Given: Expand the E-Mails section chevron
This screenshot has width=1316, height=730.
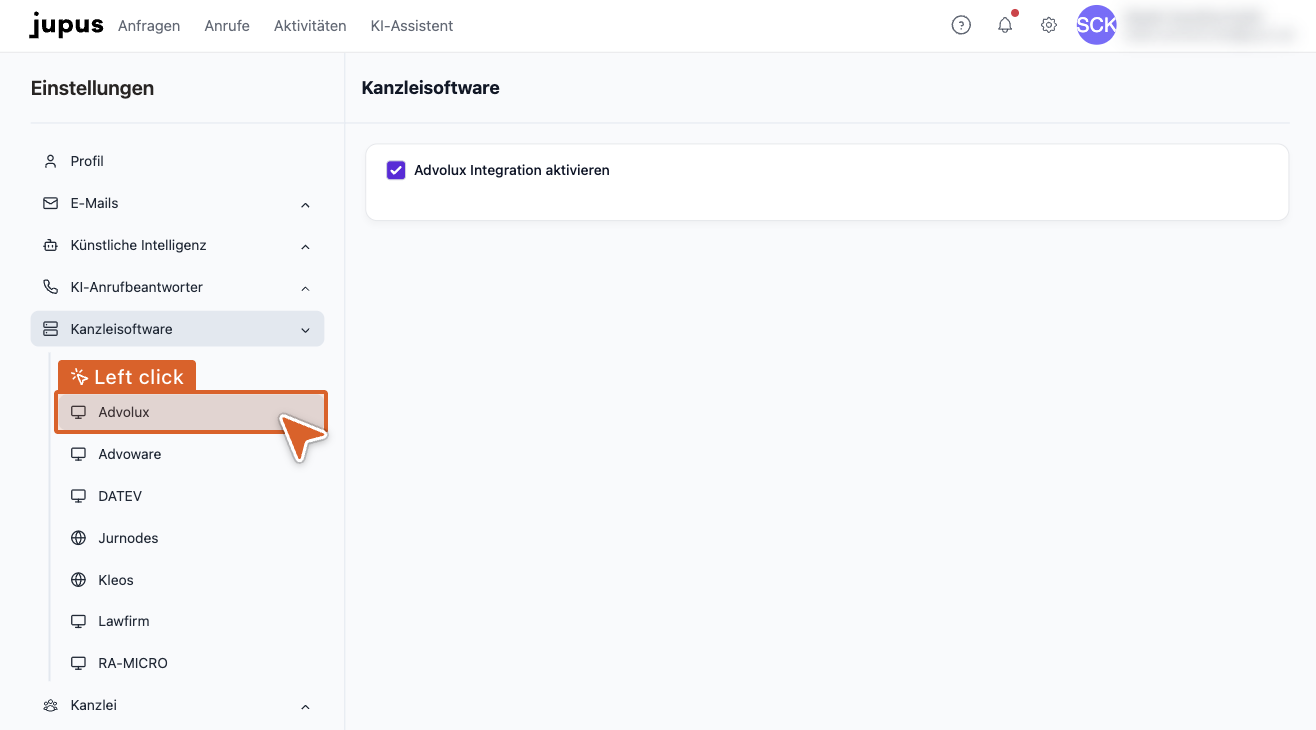Looking at the screenshot, I should tap(305, 205).
